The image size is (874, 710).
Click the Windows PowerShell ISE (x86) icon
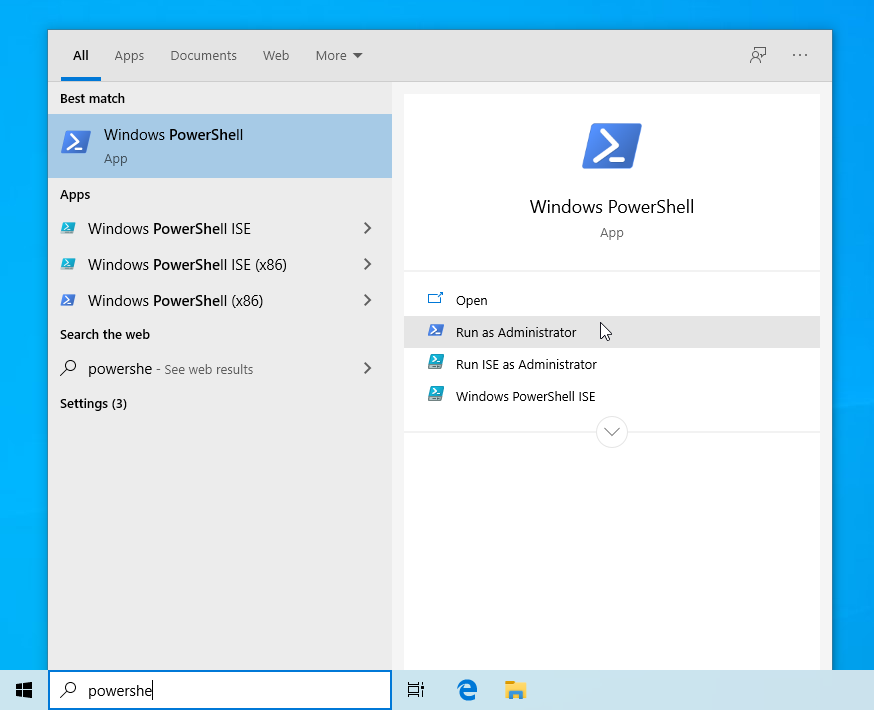68,265
